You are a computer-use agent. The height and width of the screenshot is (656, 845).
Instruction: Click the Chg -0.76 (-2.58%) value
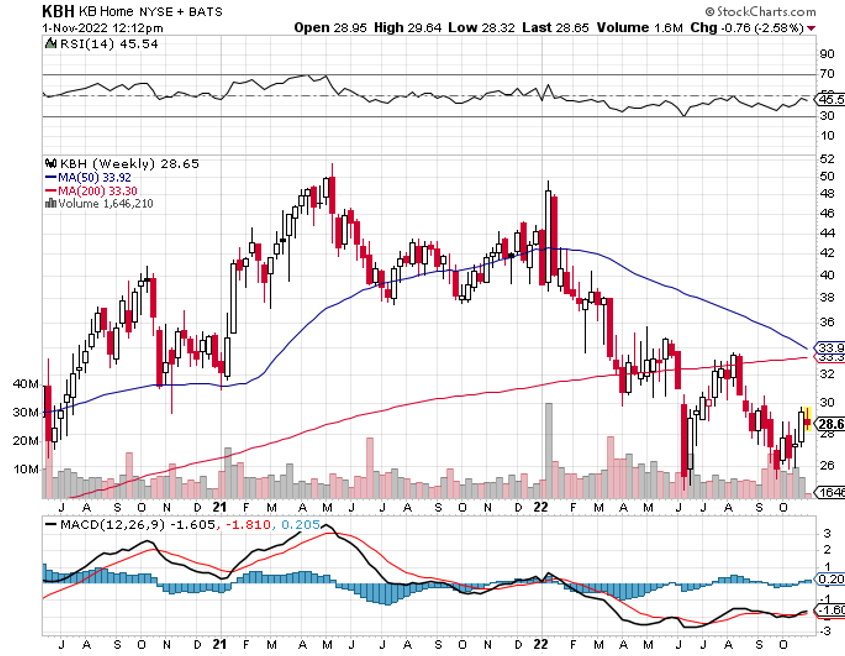747,27
